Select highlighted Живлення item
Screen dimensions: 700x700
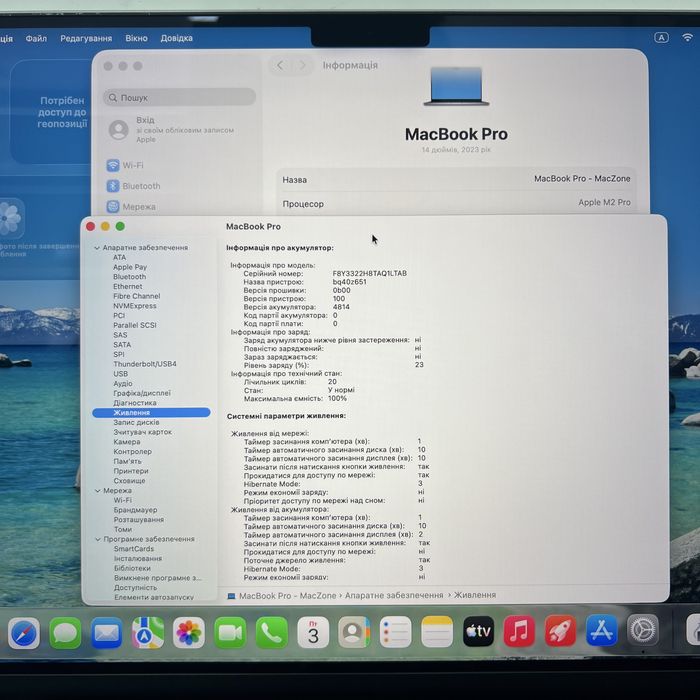point(151,412)
